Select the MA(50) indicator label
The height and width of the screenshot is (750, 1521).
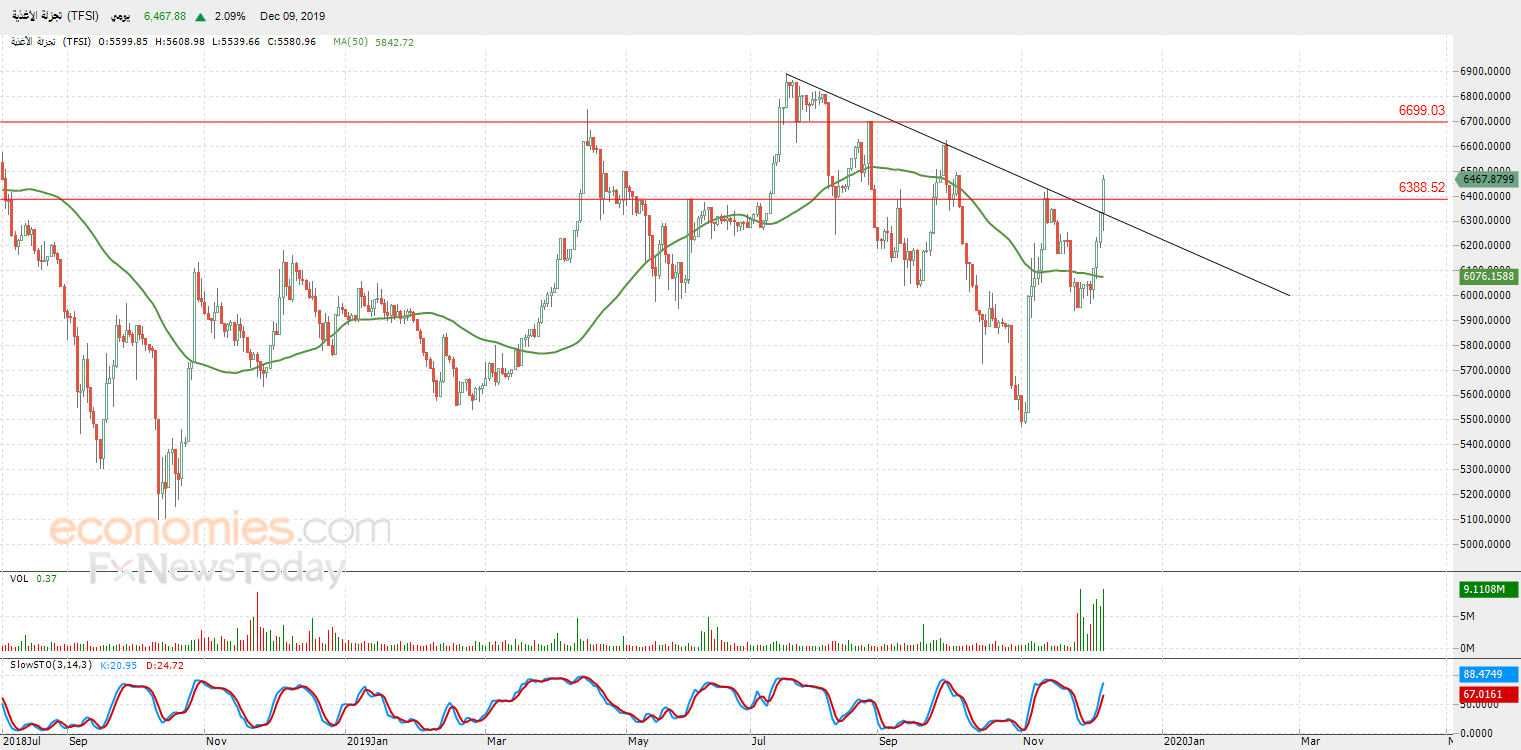click(351, 42)
